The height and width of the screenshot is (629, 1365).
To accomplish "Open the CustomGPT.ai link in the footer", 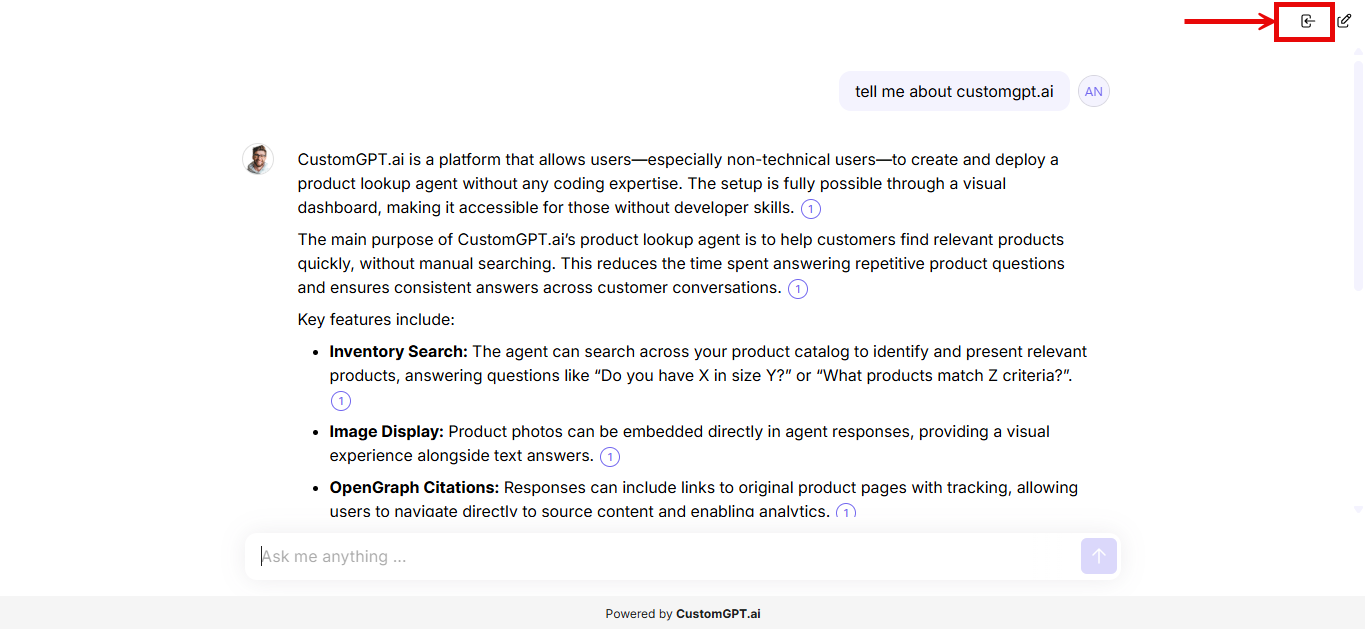I will pyautogui.click(x=718, y=614).
